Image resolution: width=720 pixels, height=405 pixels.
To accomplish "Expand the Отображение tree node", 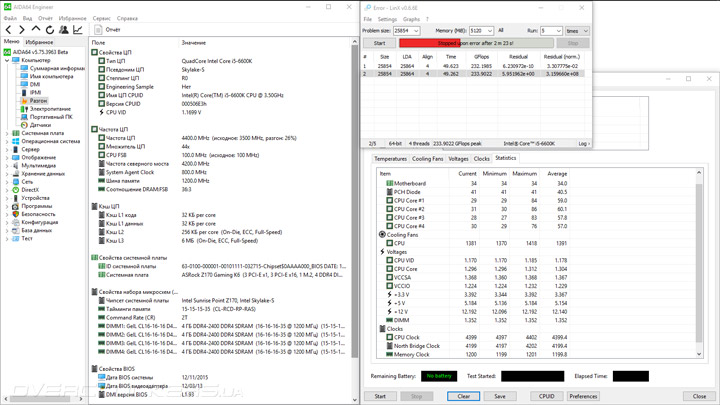I will click(7, 158).
